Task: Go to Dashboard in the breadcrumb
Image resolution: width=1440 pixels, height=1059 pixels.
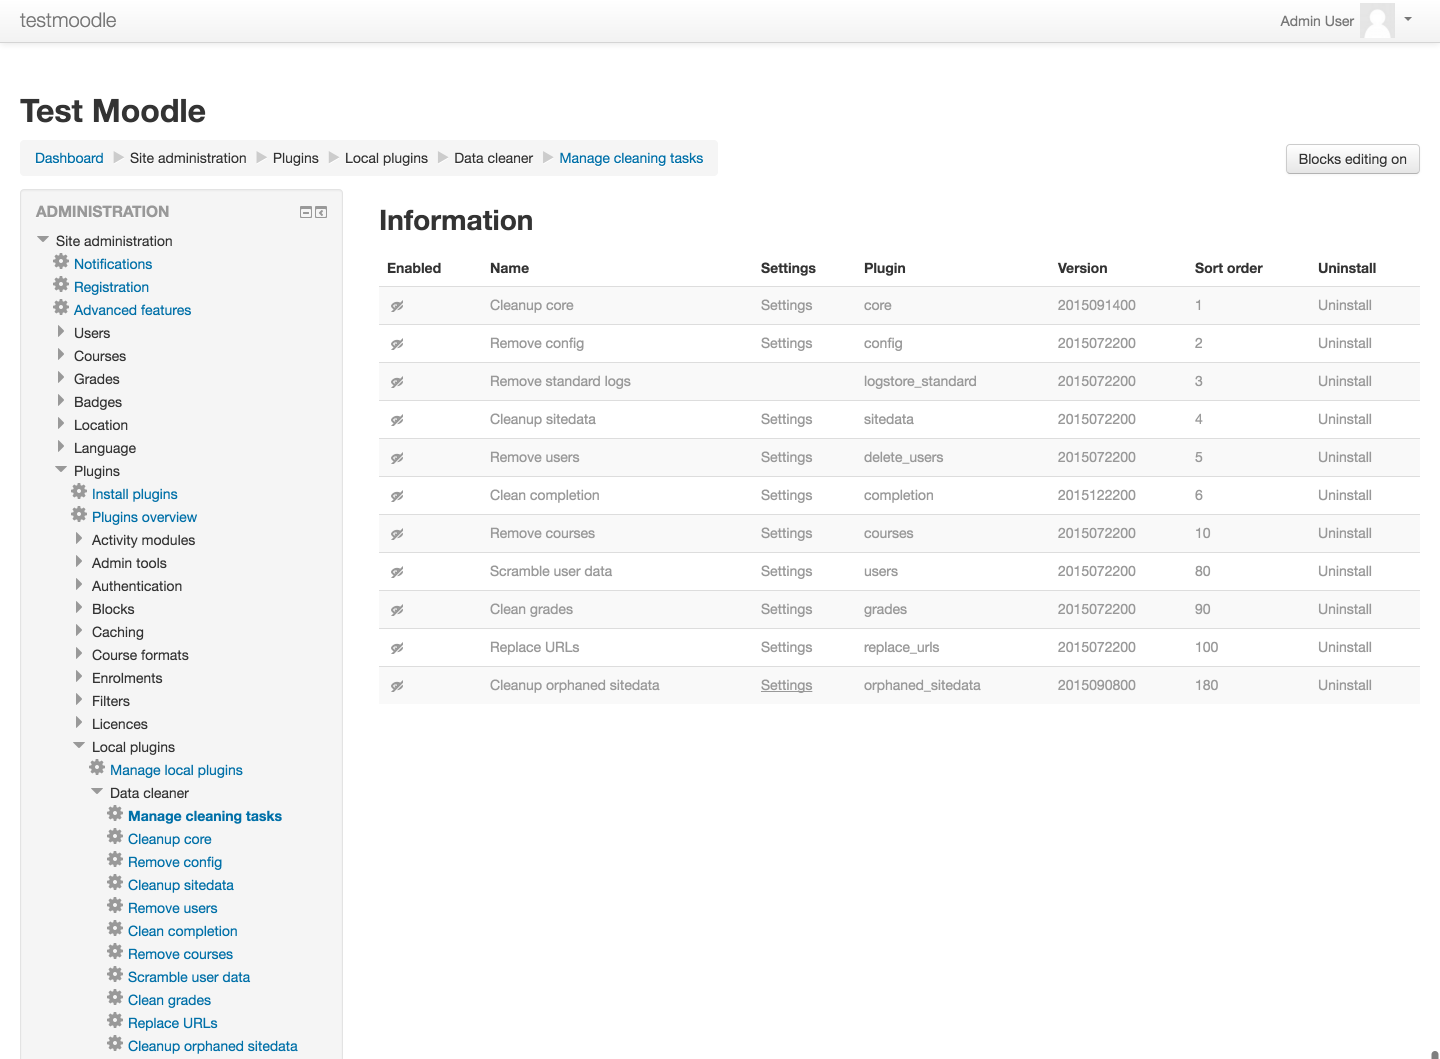Action: click(69, 158)
